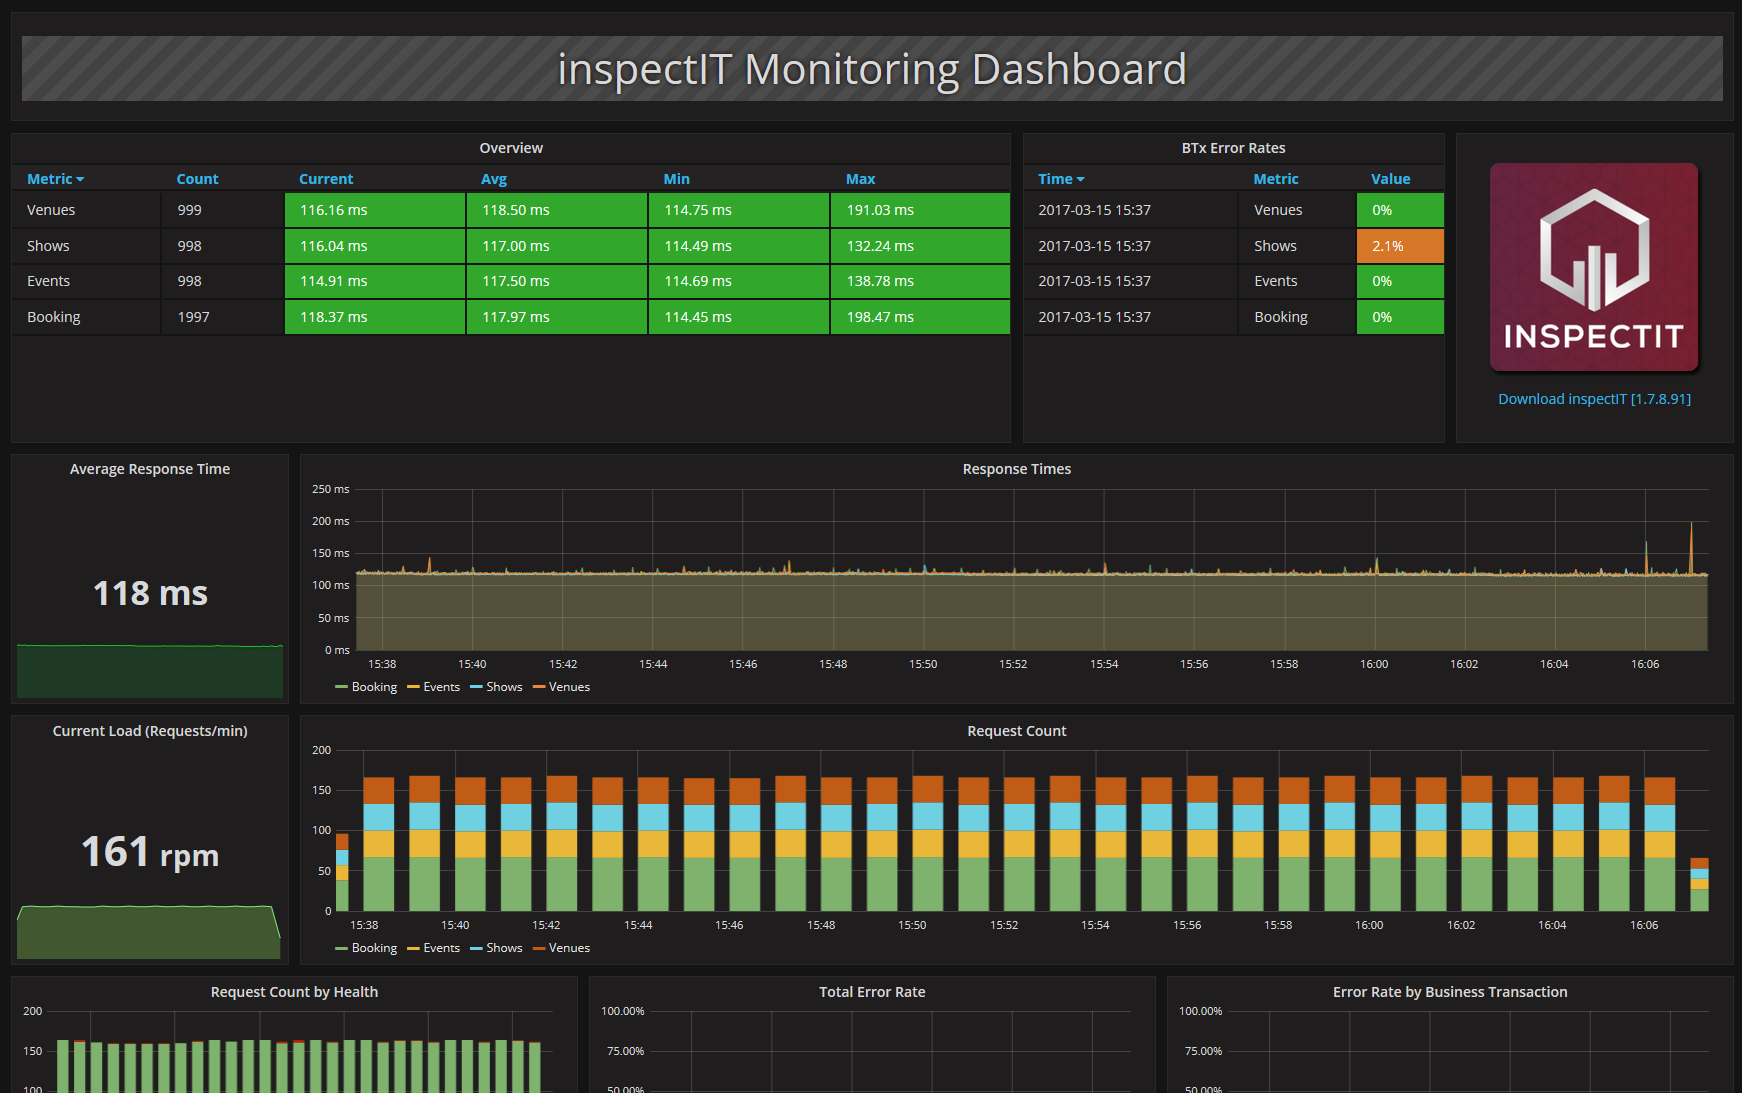Click the 114.69 ms Min cell for Events
The height and width of the screenshot is (1093, 1742).
(739, 281)
